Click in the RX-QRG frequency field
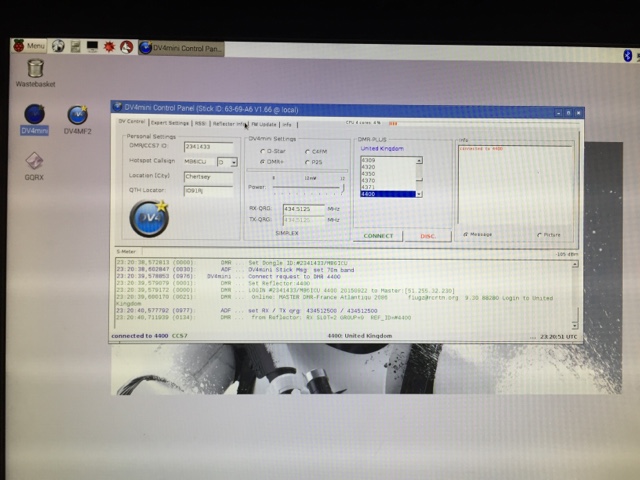This screenshot has width=640, height=480. pos(304,209)
